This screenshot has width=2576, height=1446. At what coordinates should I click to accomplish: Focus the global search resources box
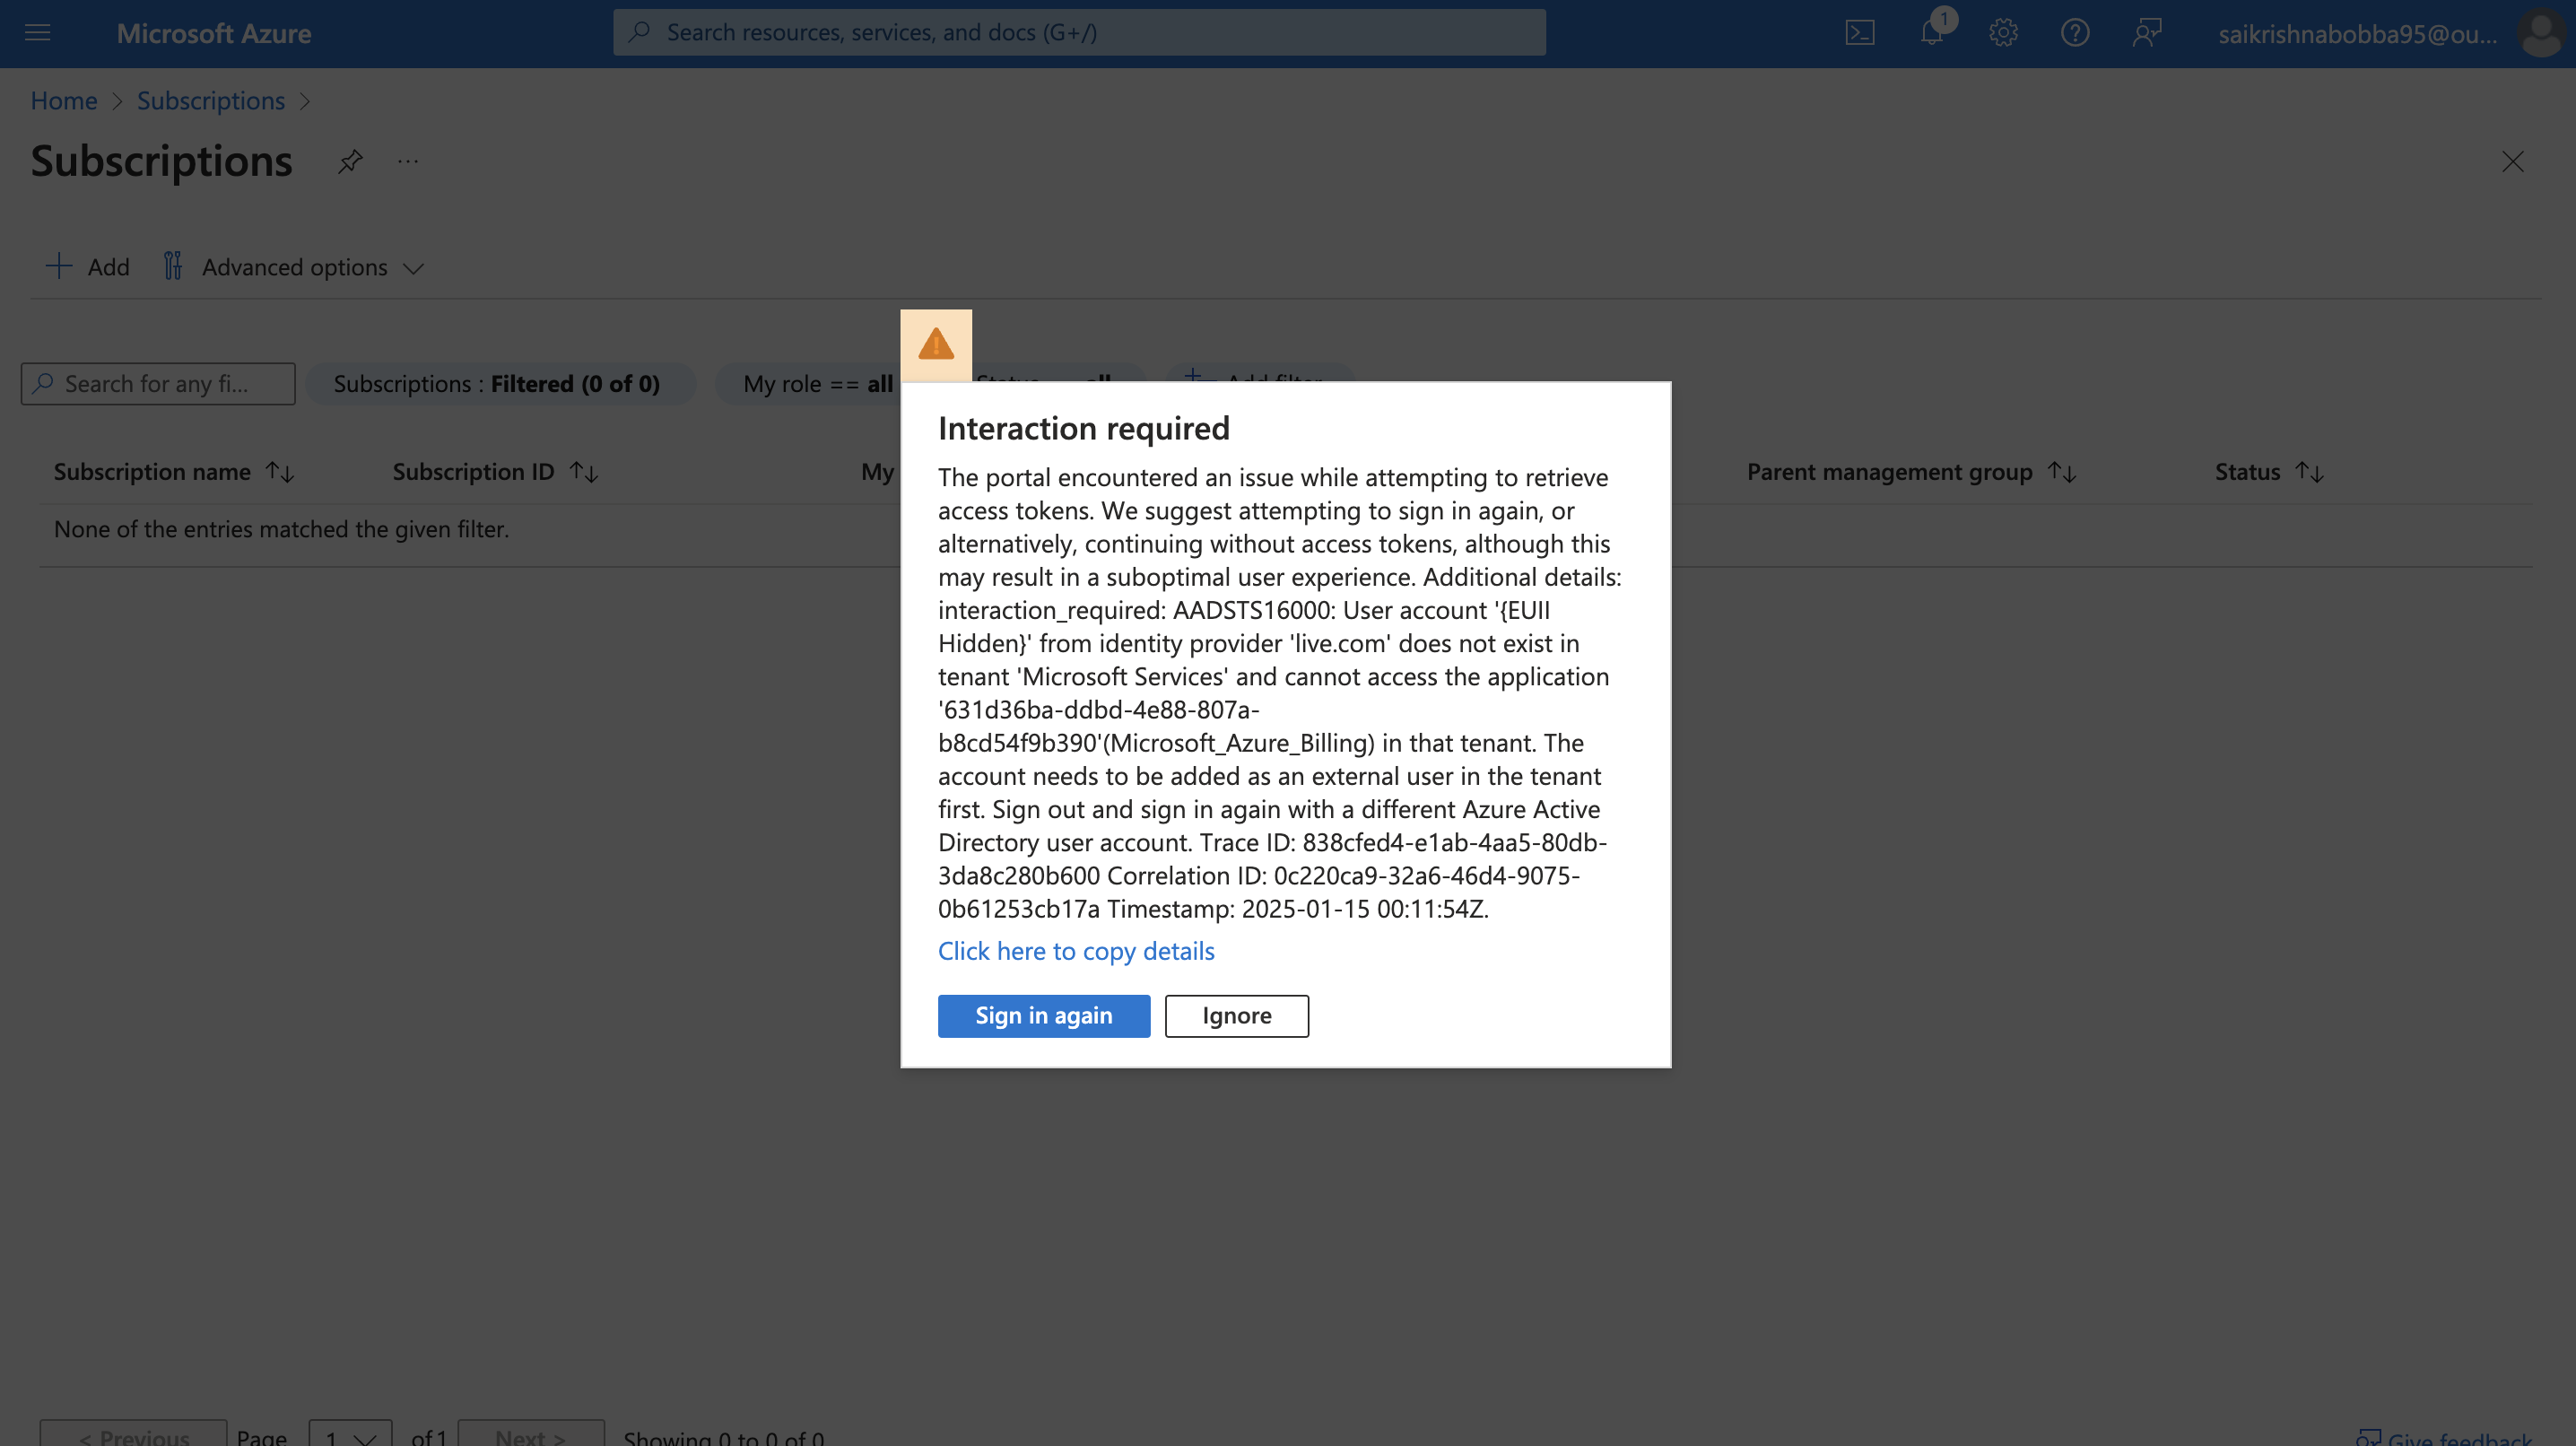point(1080,33)
